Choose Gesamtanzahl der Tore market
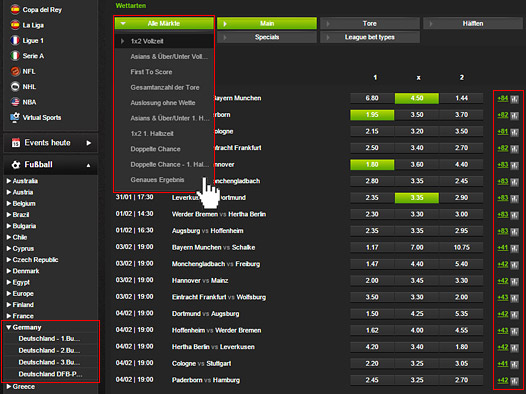 (x=164, y=88)
